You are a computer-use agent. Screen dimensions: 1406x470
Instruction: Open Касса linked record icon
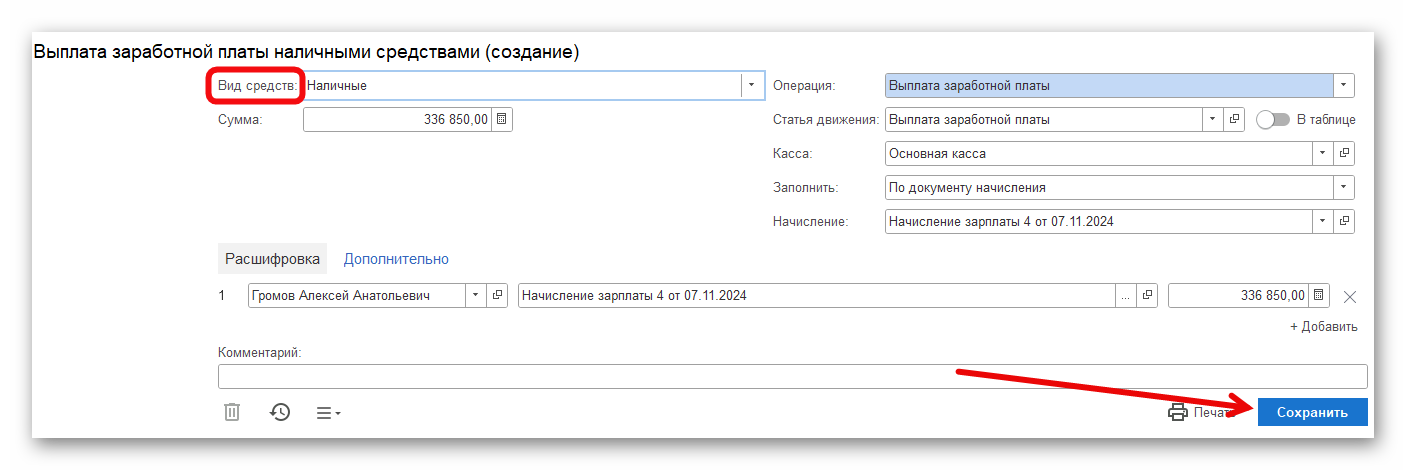coord(1345,153)
